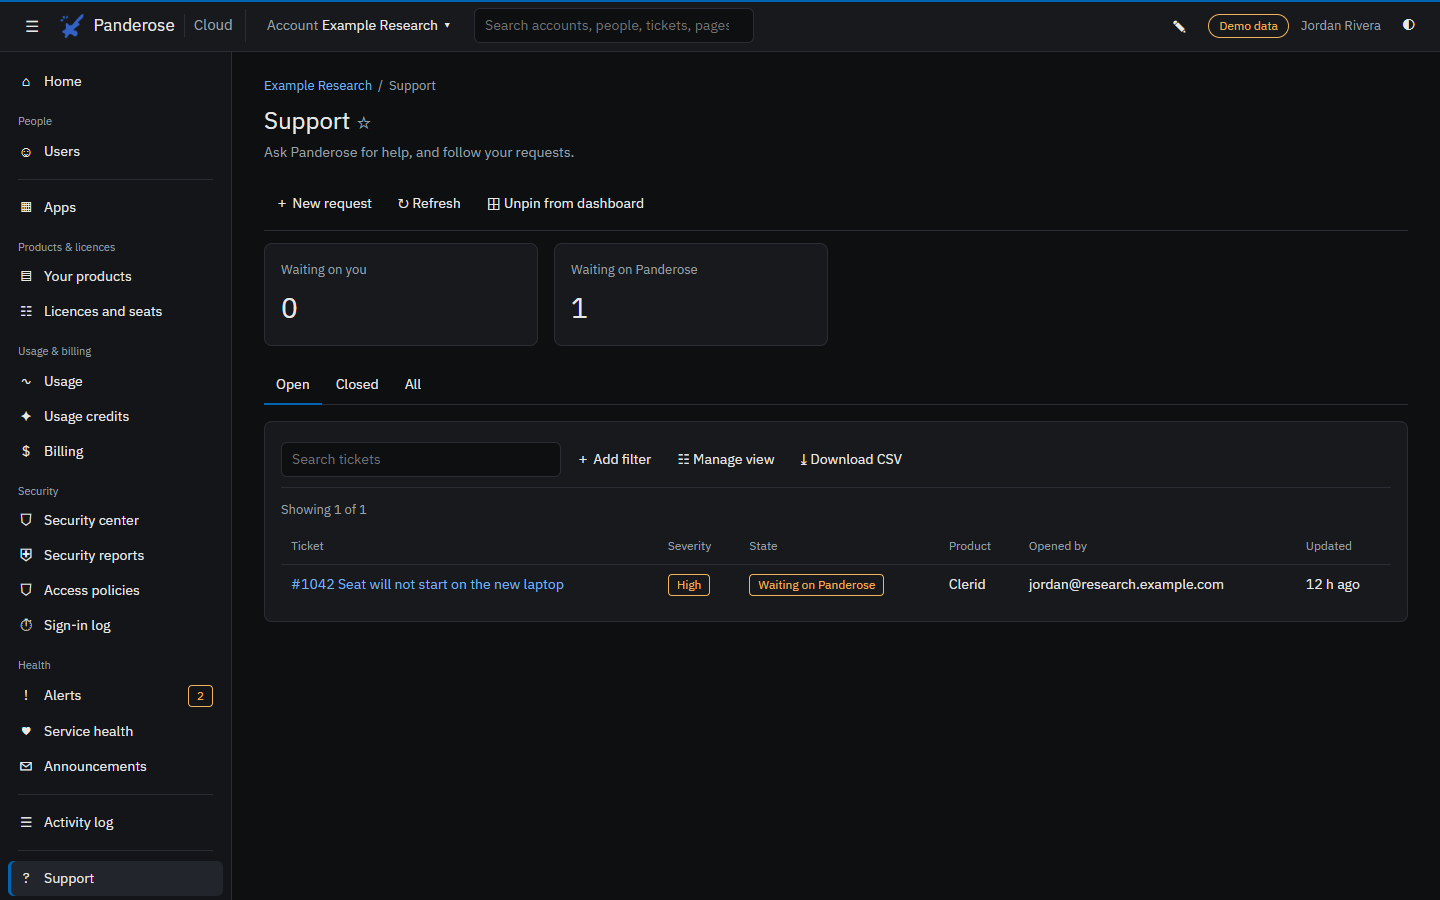
Task: Open Manage view options
Action: click(726, 460)
